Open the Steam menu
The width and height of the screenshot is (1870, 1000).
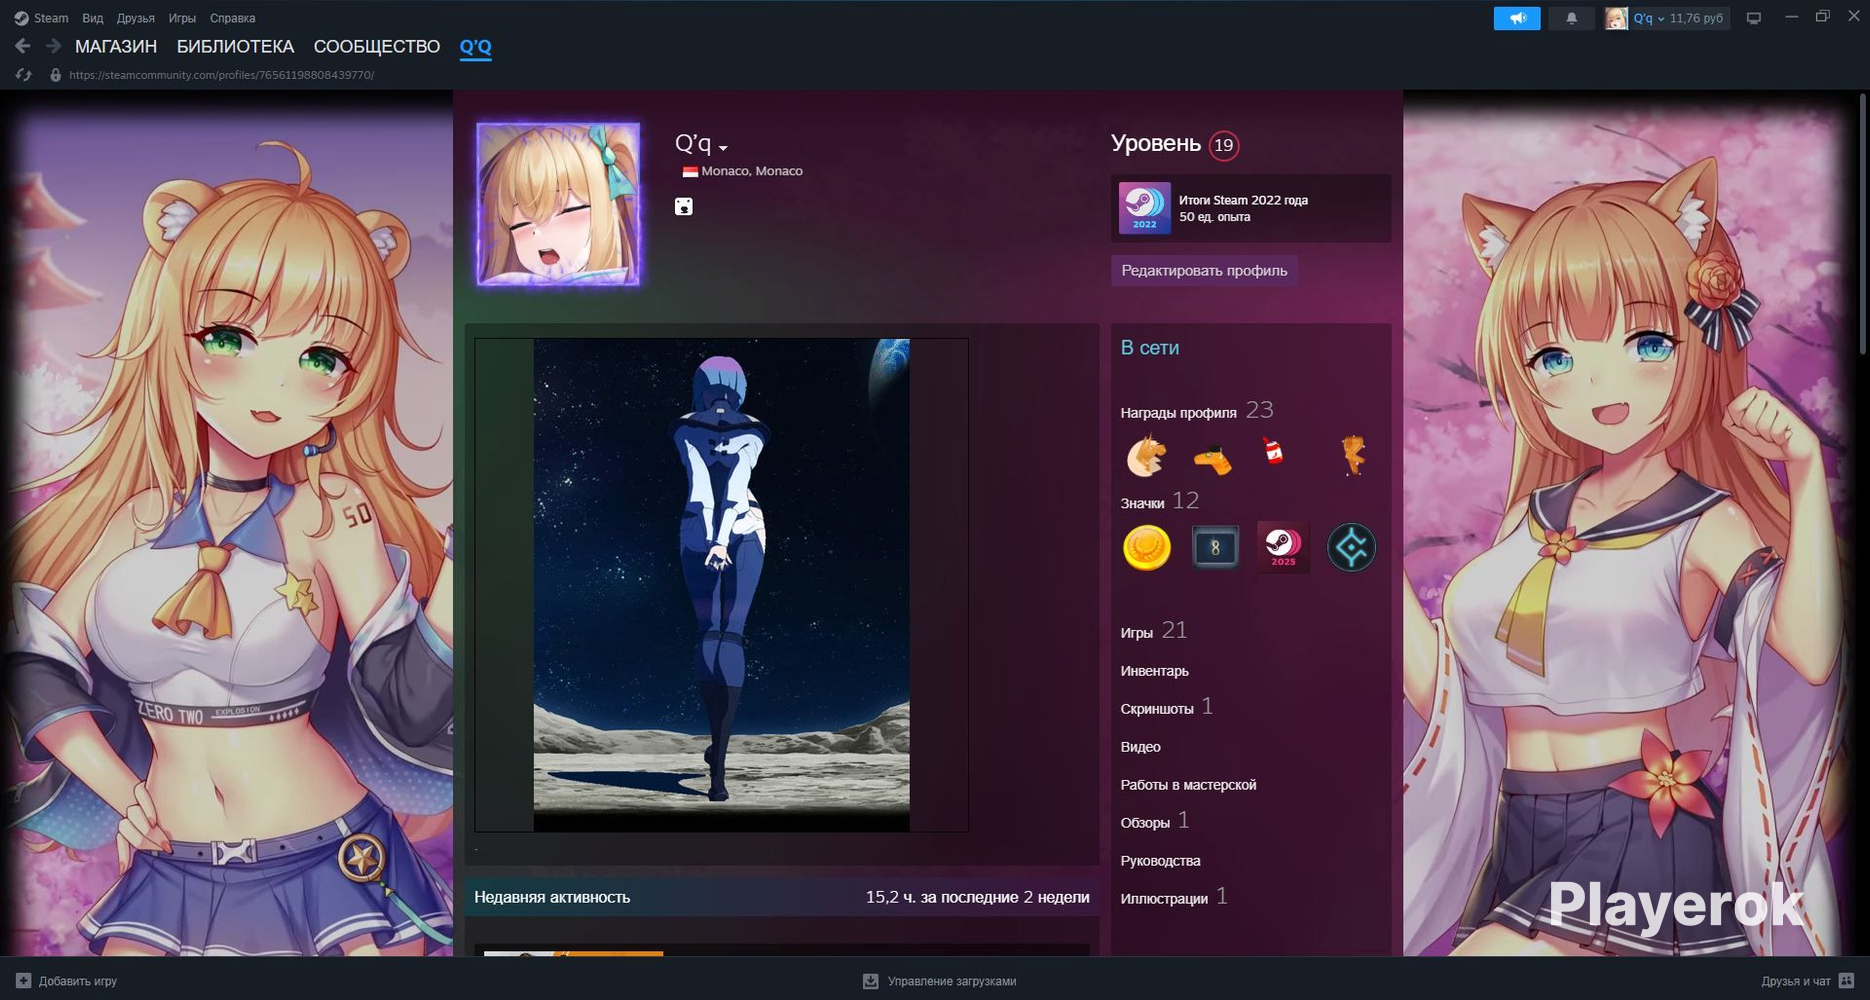click(x=51, y=18)
